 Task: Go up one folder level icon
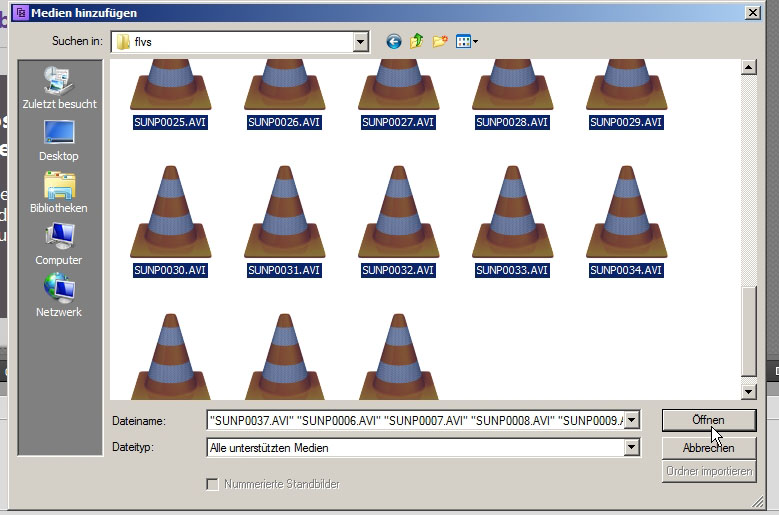click(x=417, y=41)
